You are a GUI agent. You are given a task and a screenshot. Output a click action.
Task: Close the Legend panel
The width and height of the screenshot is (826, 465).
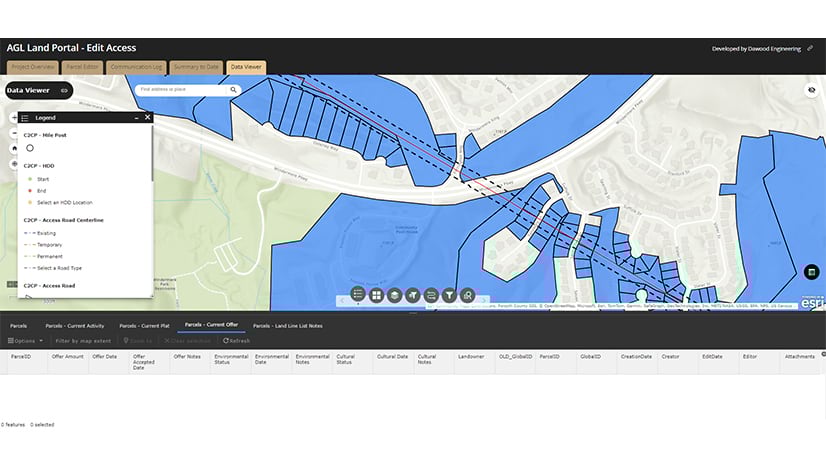pyautogui.click(x=148, y=117)
